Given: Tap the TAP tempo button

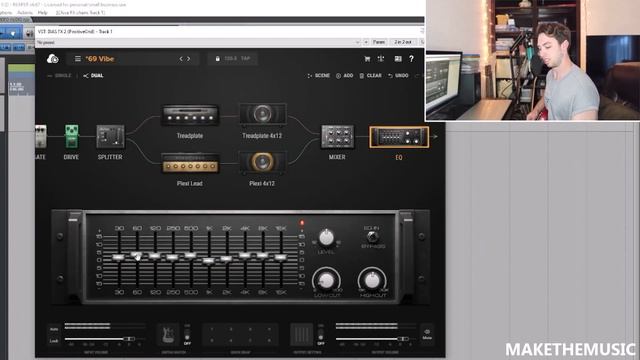Looking at the screenshot, I should point(245,59).
